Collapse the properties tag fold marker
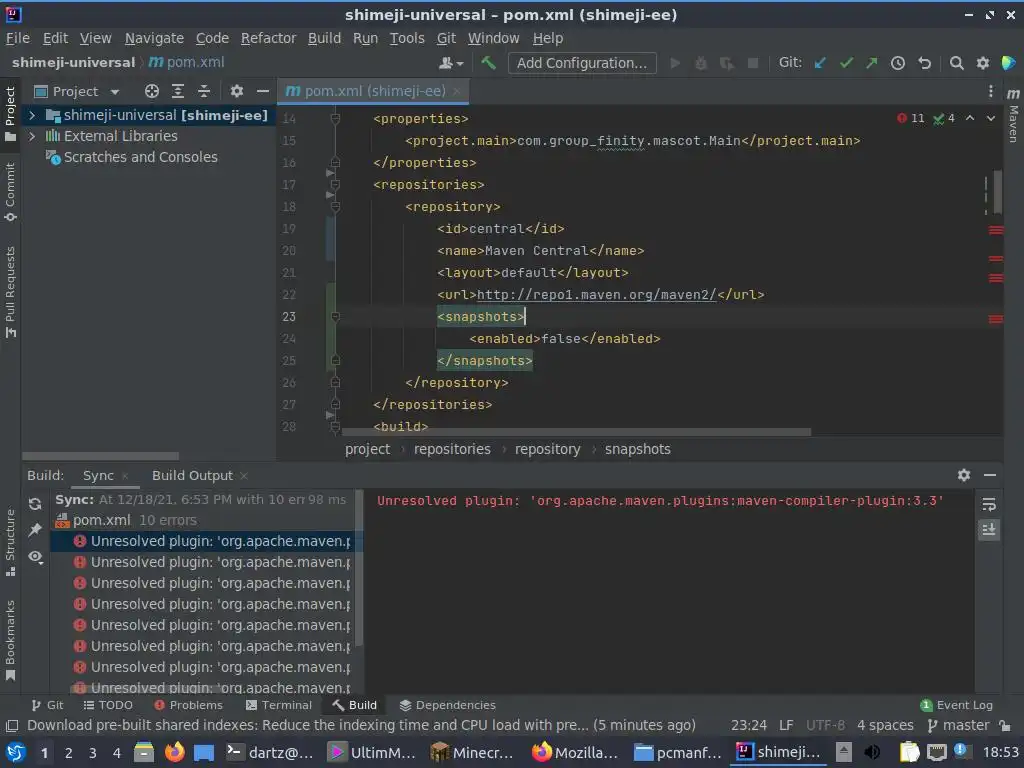The height and width of the screenshot is (768, 1024). point(335,118)
